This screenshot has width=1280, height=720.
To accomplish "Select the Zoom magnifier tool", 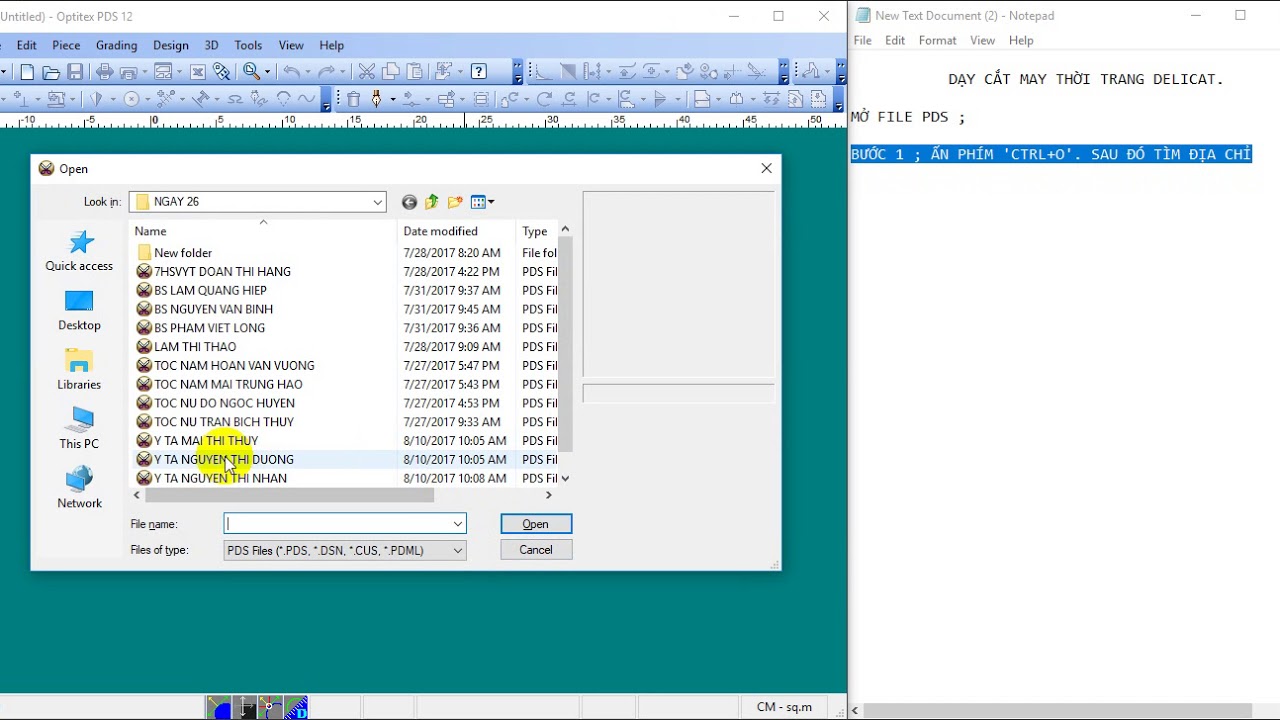I will coord(251,72).
